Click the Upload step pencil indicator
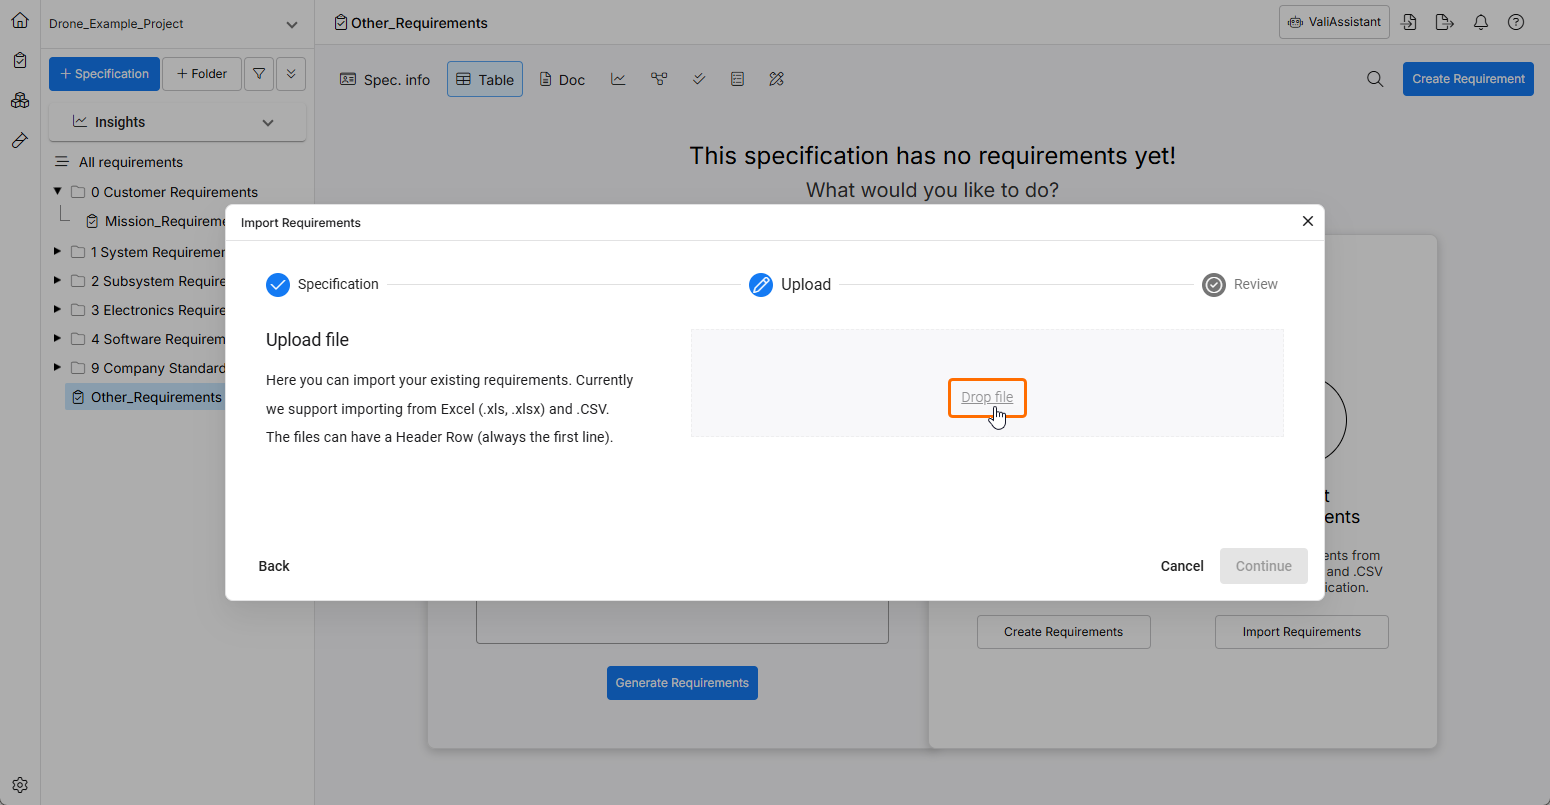 pos(761,285)
